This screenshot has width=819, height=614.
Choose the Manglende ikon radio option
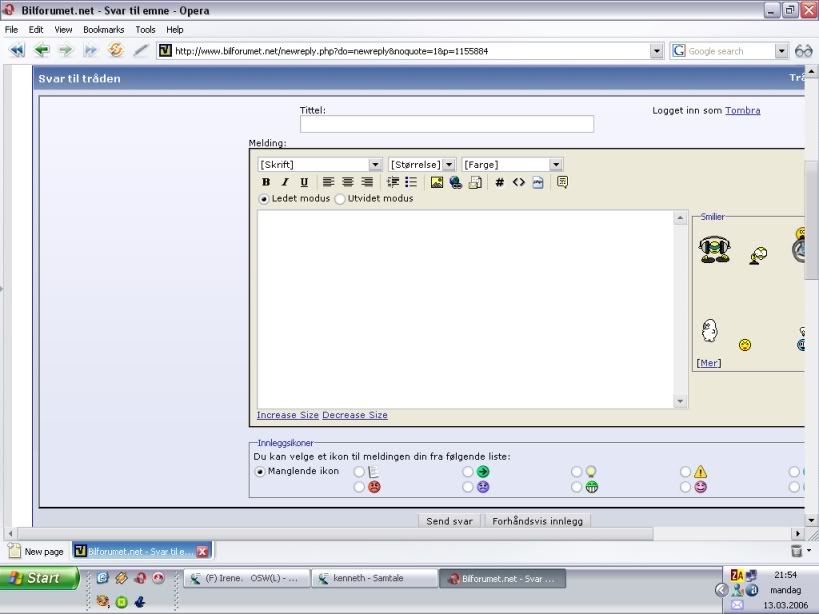(x=261, y=472)
